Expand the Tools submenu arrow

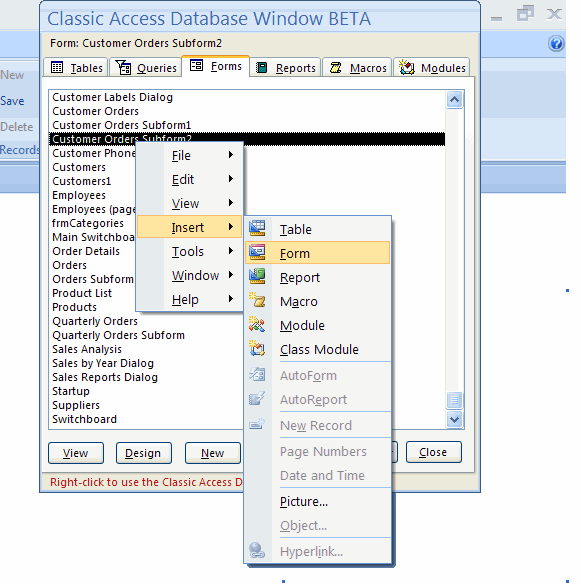click(231, 251)
